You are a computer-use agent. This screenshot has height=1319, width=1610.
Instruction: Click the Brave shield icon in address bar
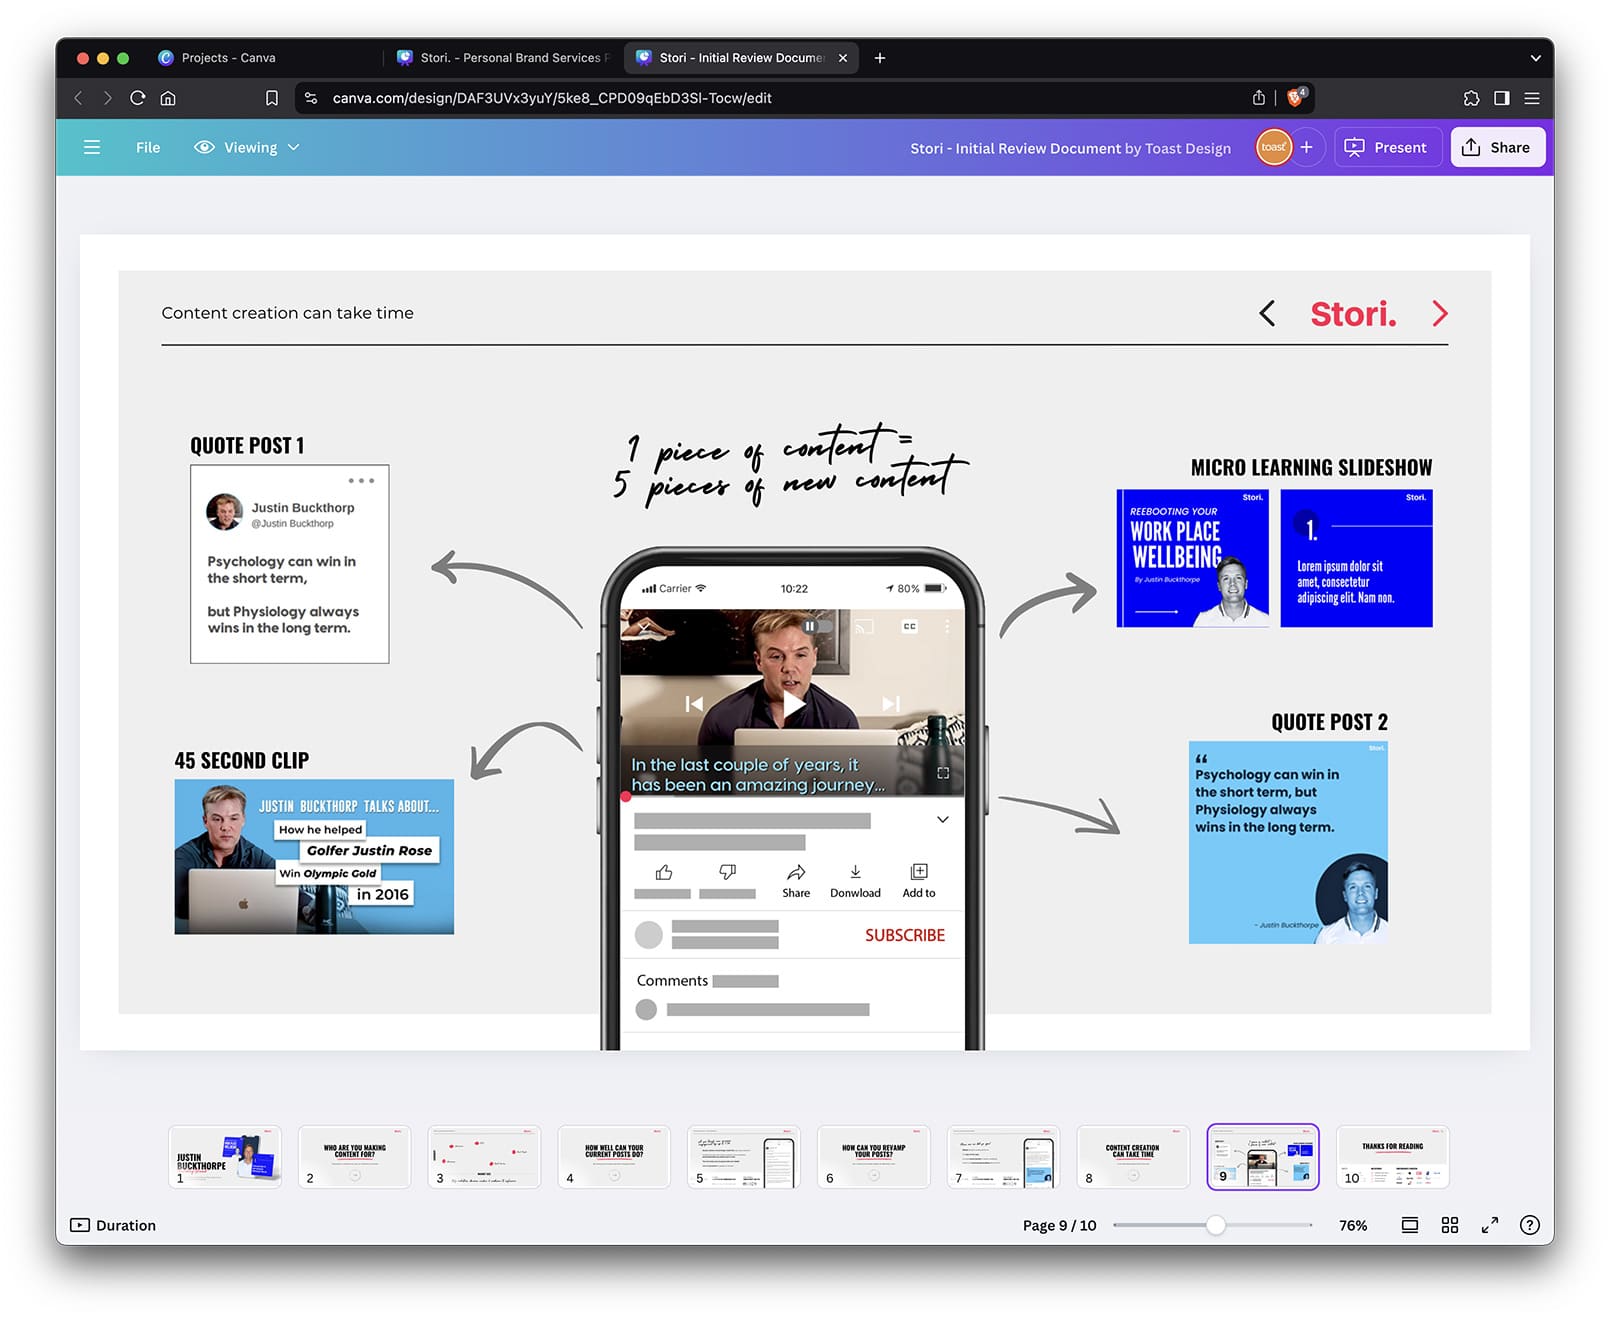(1295, 98)
